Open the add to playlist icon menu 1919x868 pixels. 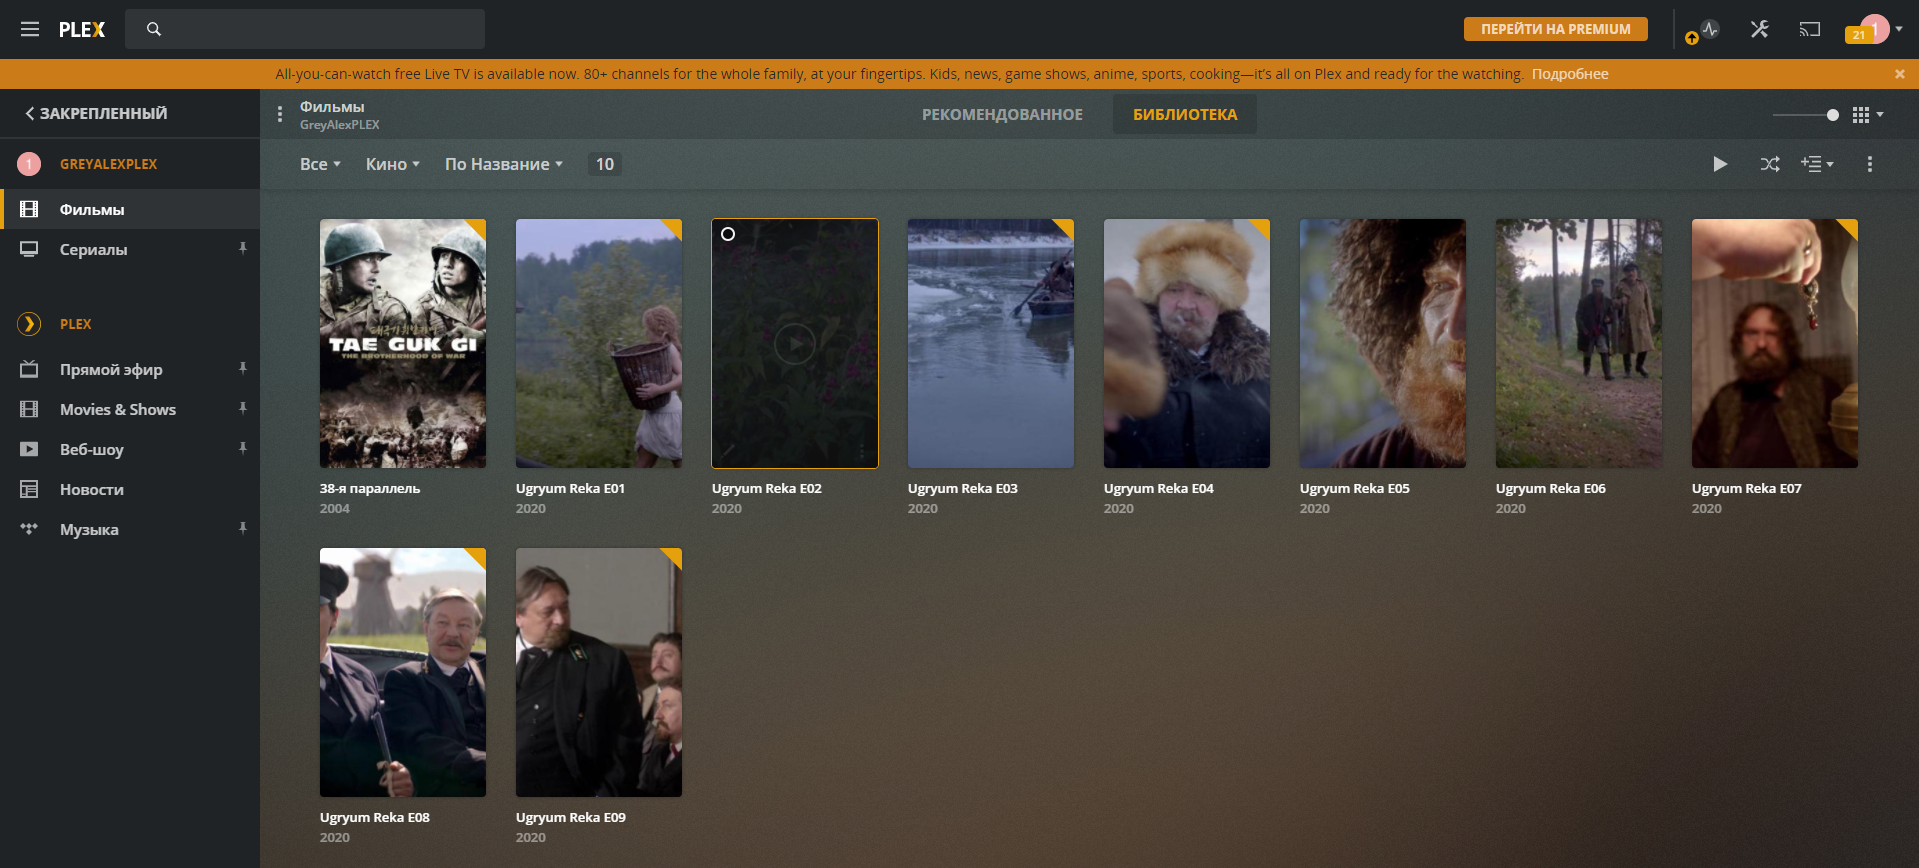pyautogui.click(x=1816, y=164)
